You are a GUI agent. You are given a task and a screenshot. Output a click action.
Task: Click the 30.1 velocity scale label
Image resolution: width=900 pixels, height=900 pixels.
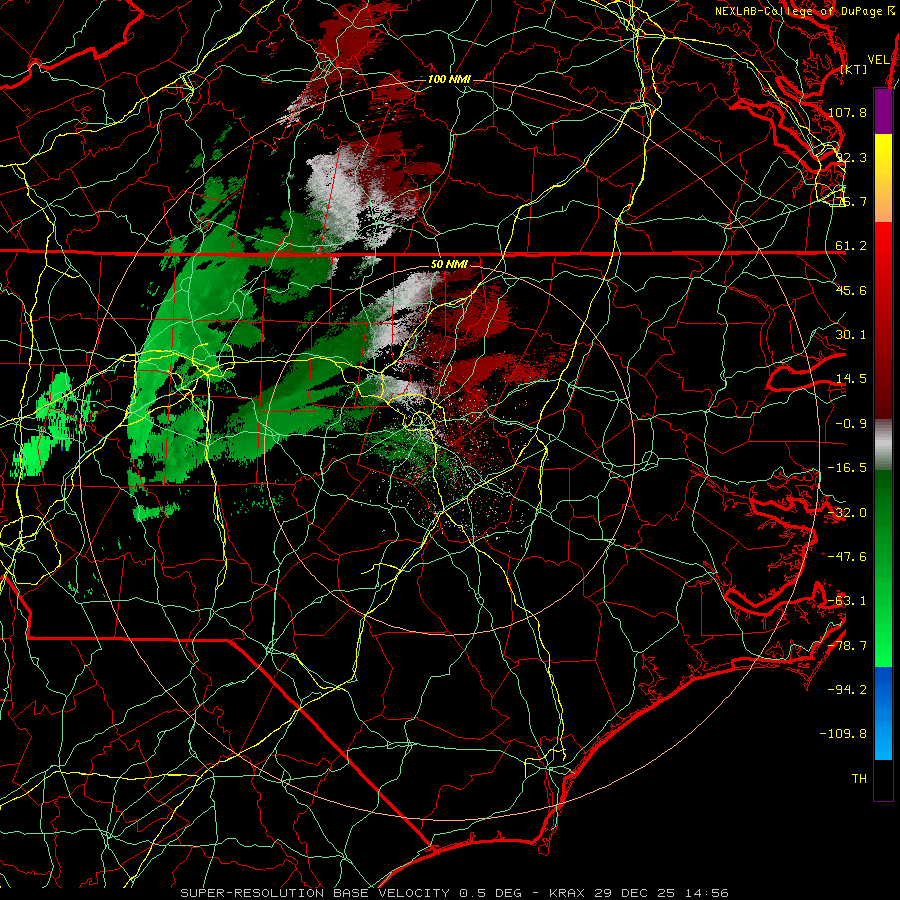pos(851,335)
